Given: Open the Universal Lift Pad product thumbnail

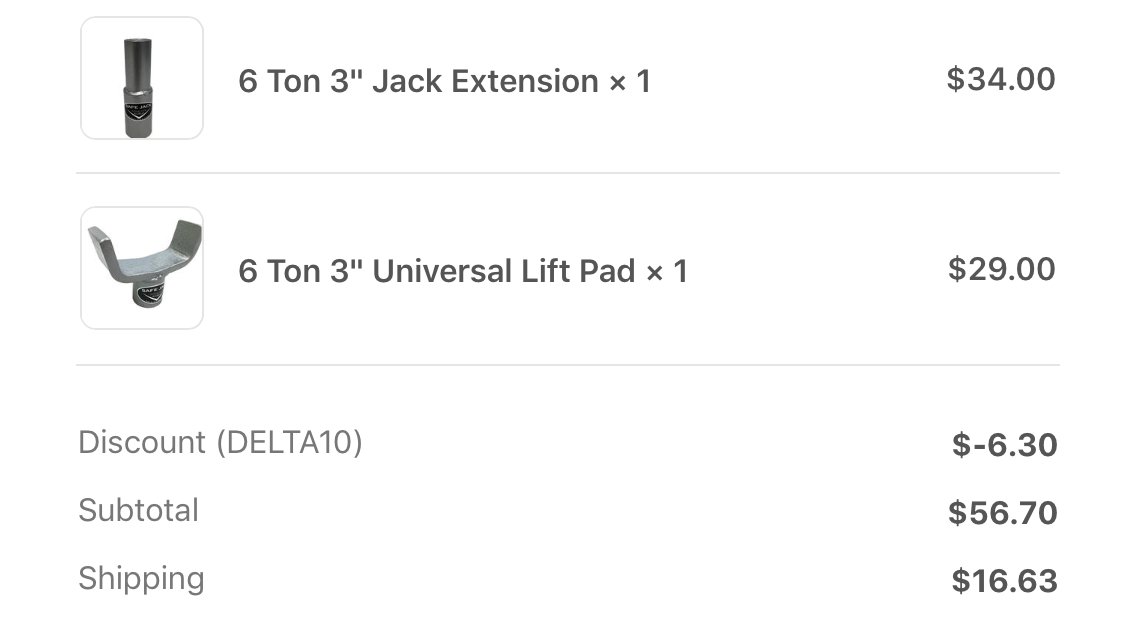Looking at the screenshot, I should (x=142, y=268).
